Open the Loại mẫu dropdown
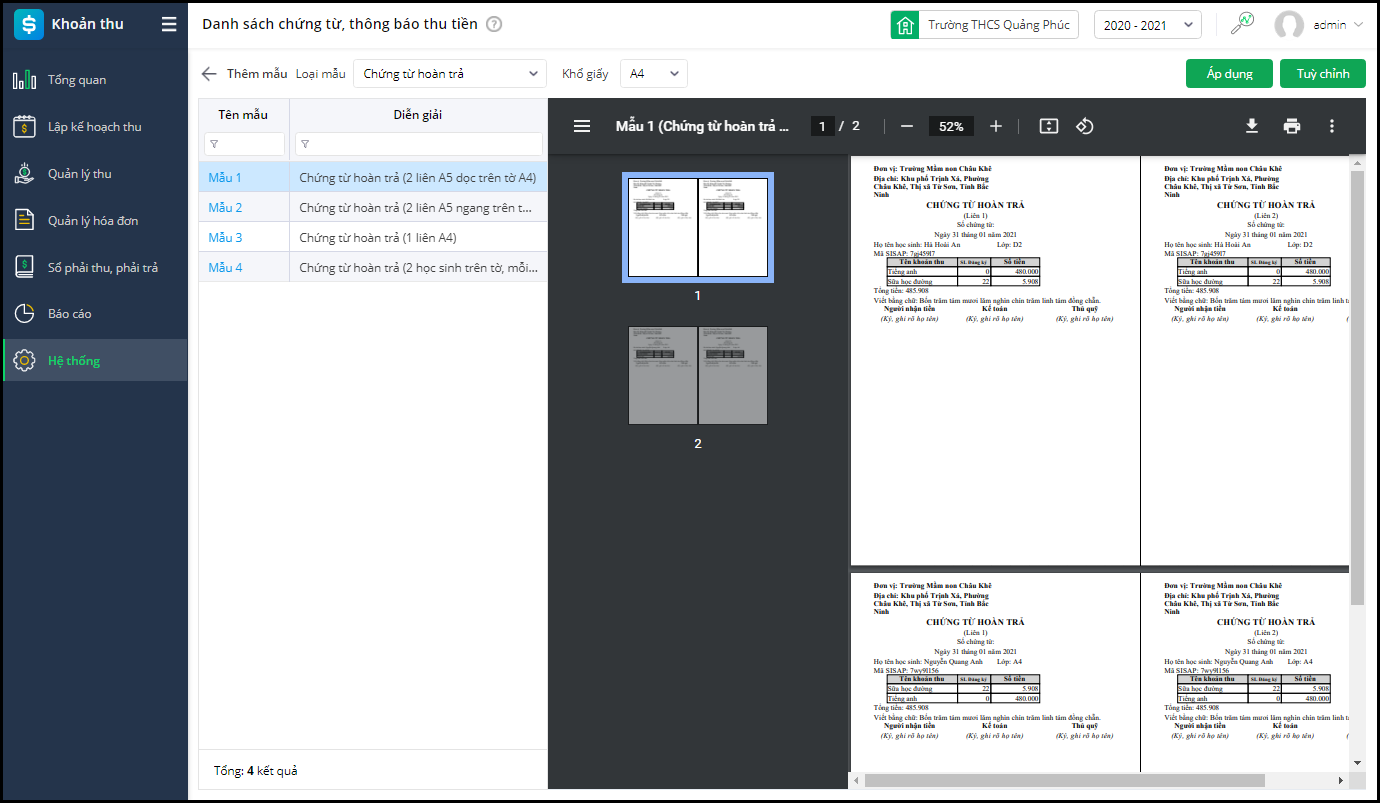This screenshot has width=1380, height=803. (450, 73)
